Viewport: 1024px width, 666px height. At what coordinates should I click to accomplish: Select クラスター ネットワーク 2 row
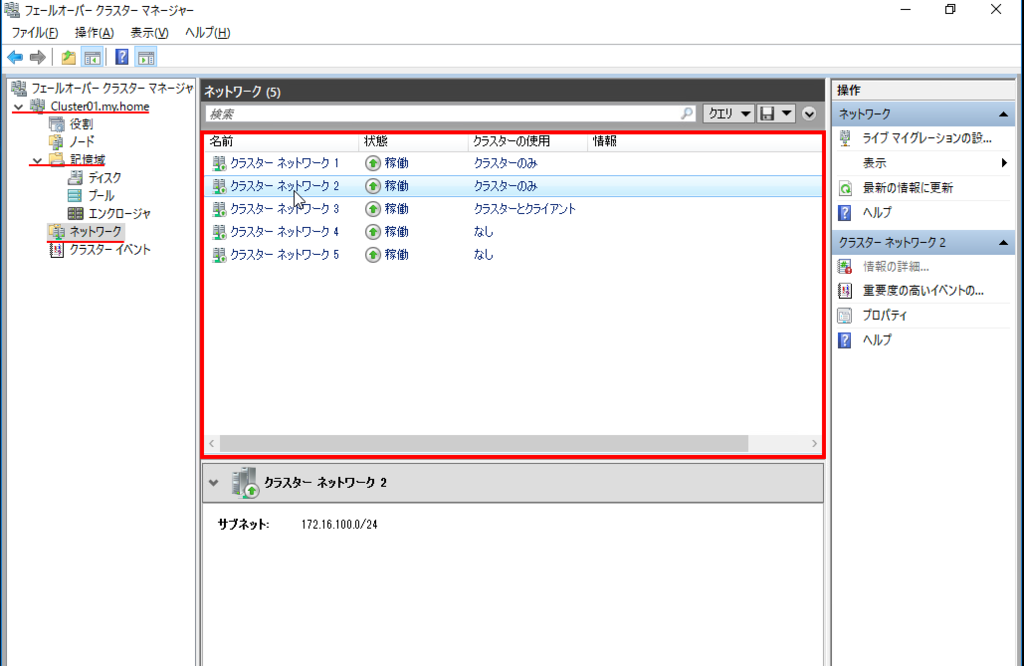(x=513, y=186)
